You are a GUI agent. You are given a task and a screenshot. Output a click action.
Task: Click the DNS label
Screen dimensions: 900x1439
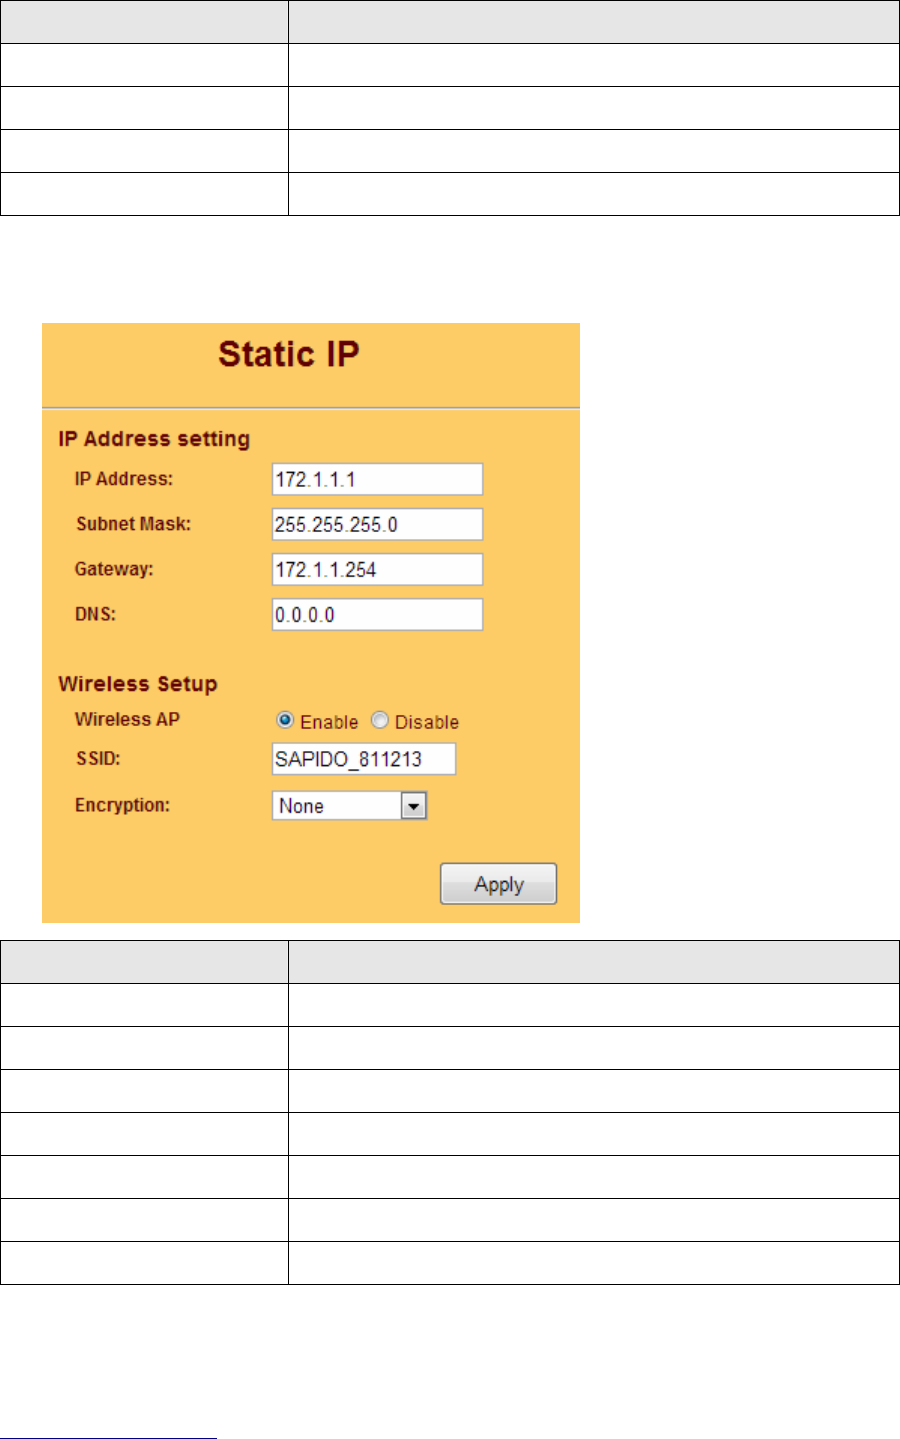[95, 614]
